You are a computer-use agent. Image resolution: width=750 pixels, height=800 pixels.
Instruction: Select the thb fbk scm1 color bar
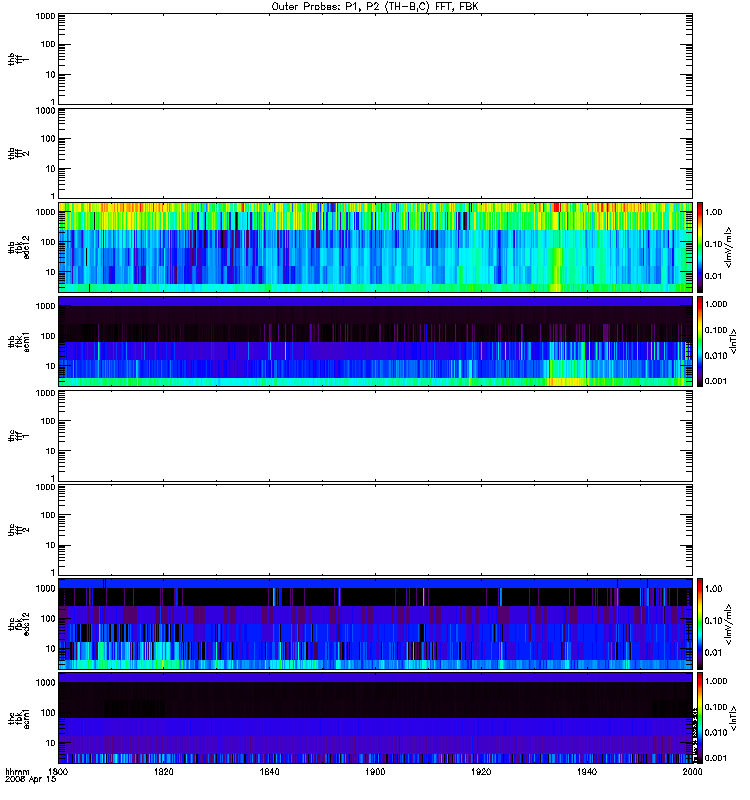coord(700,341)
